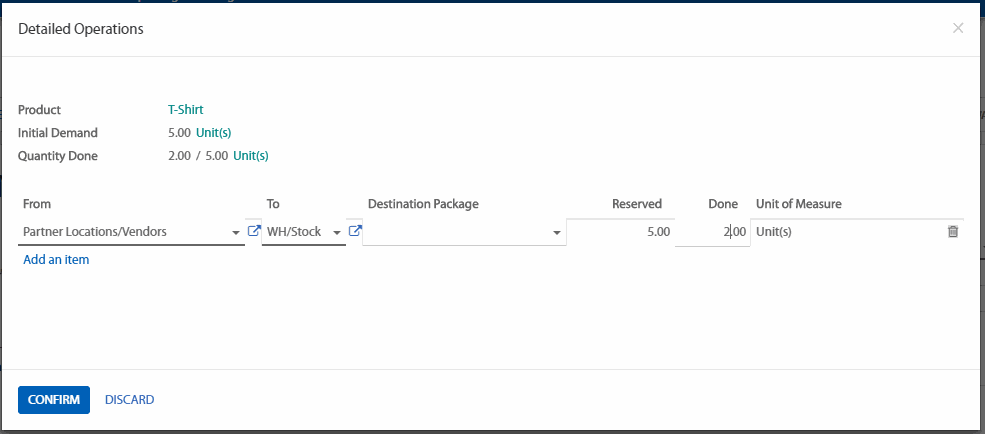Close the Detailed Operations dialog
The width and height of the screenshot is (985, 434).
(958, 29)
